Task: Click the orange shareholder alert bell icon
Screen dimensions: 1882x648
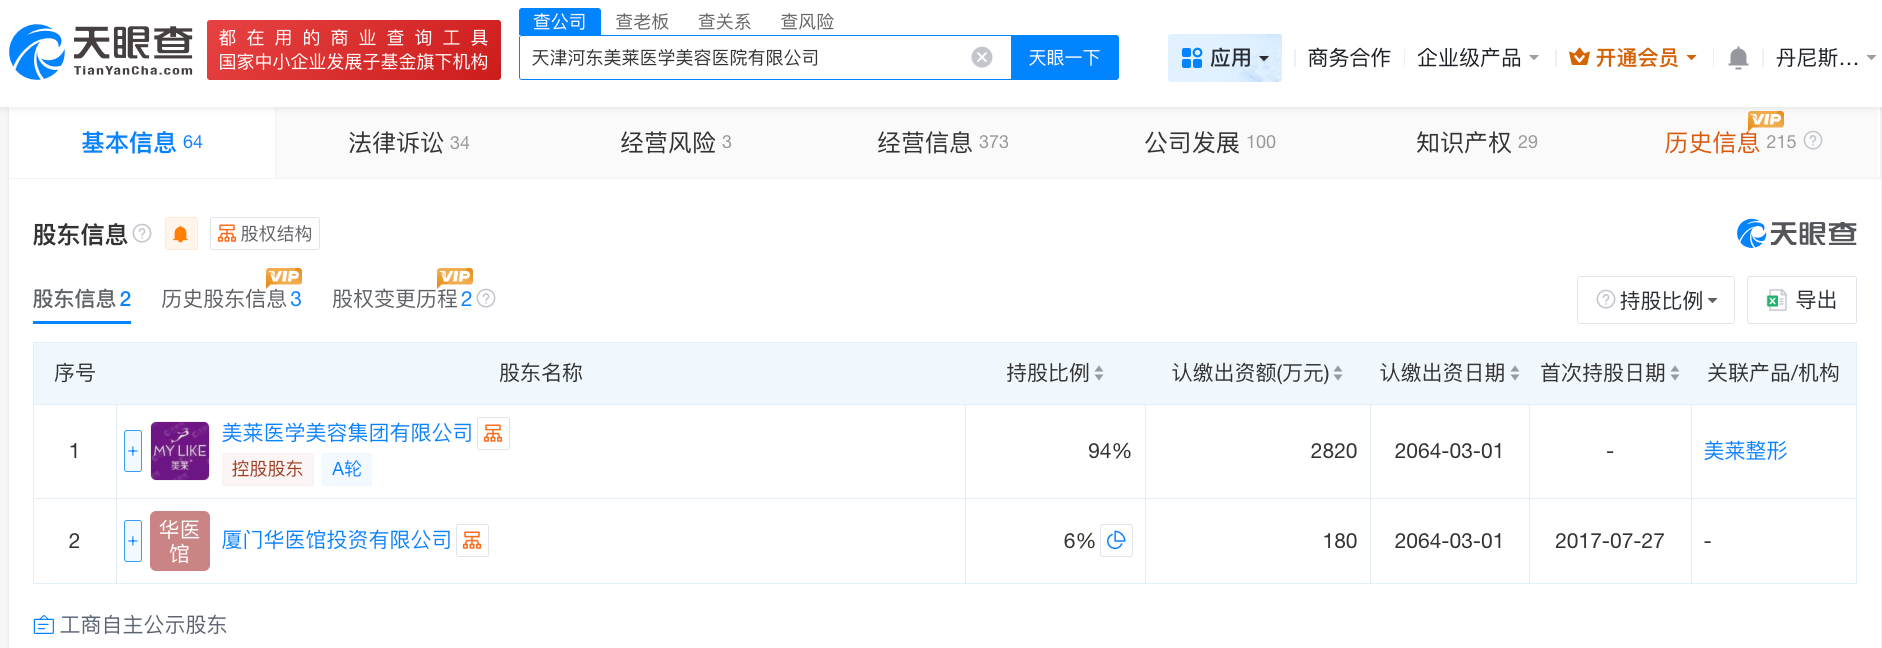Action: [180, 234]
